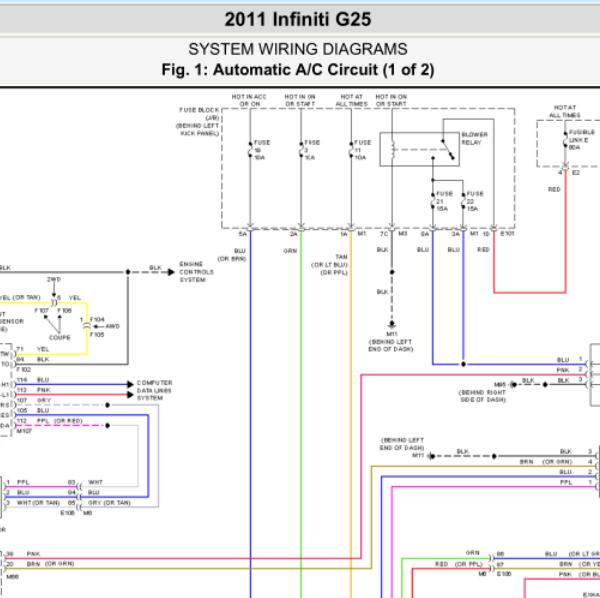Click the "FUSE 11 10A" label

(362, 150)
